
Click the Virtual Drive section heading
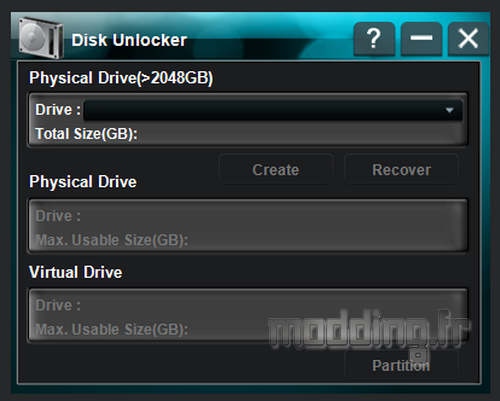(x=76, y=272)
